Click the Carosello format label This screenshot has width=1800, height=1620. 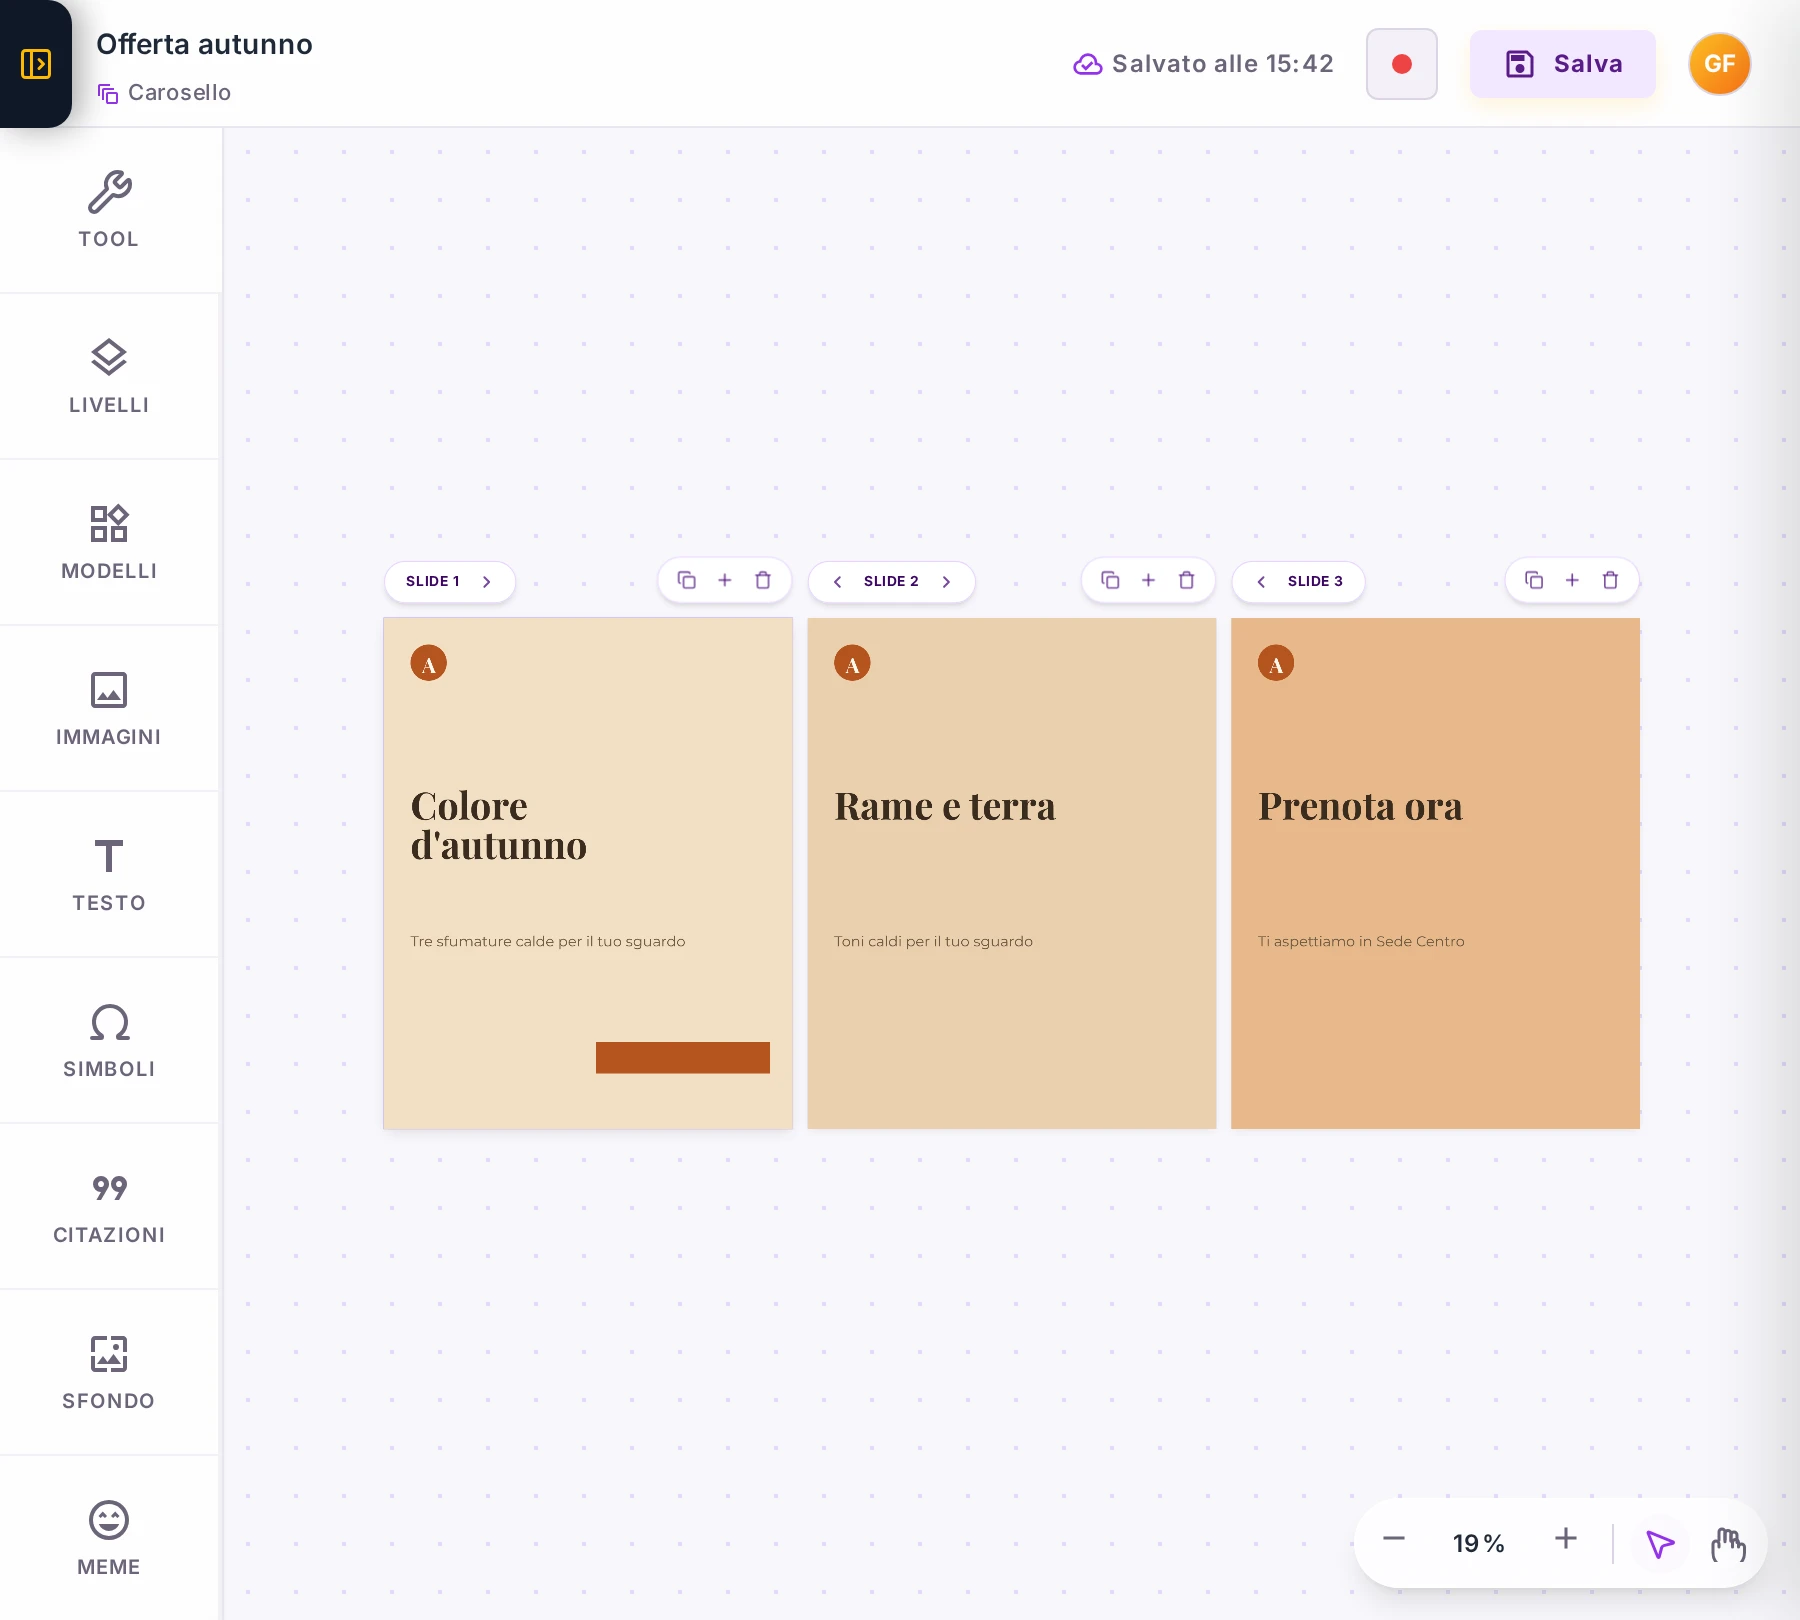[x=179, y=92]
